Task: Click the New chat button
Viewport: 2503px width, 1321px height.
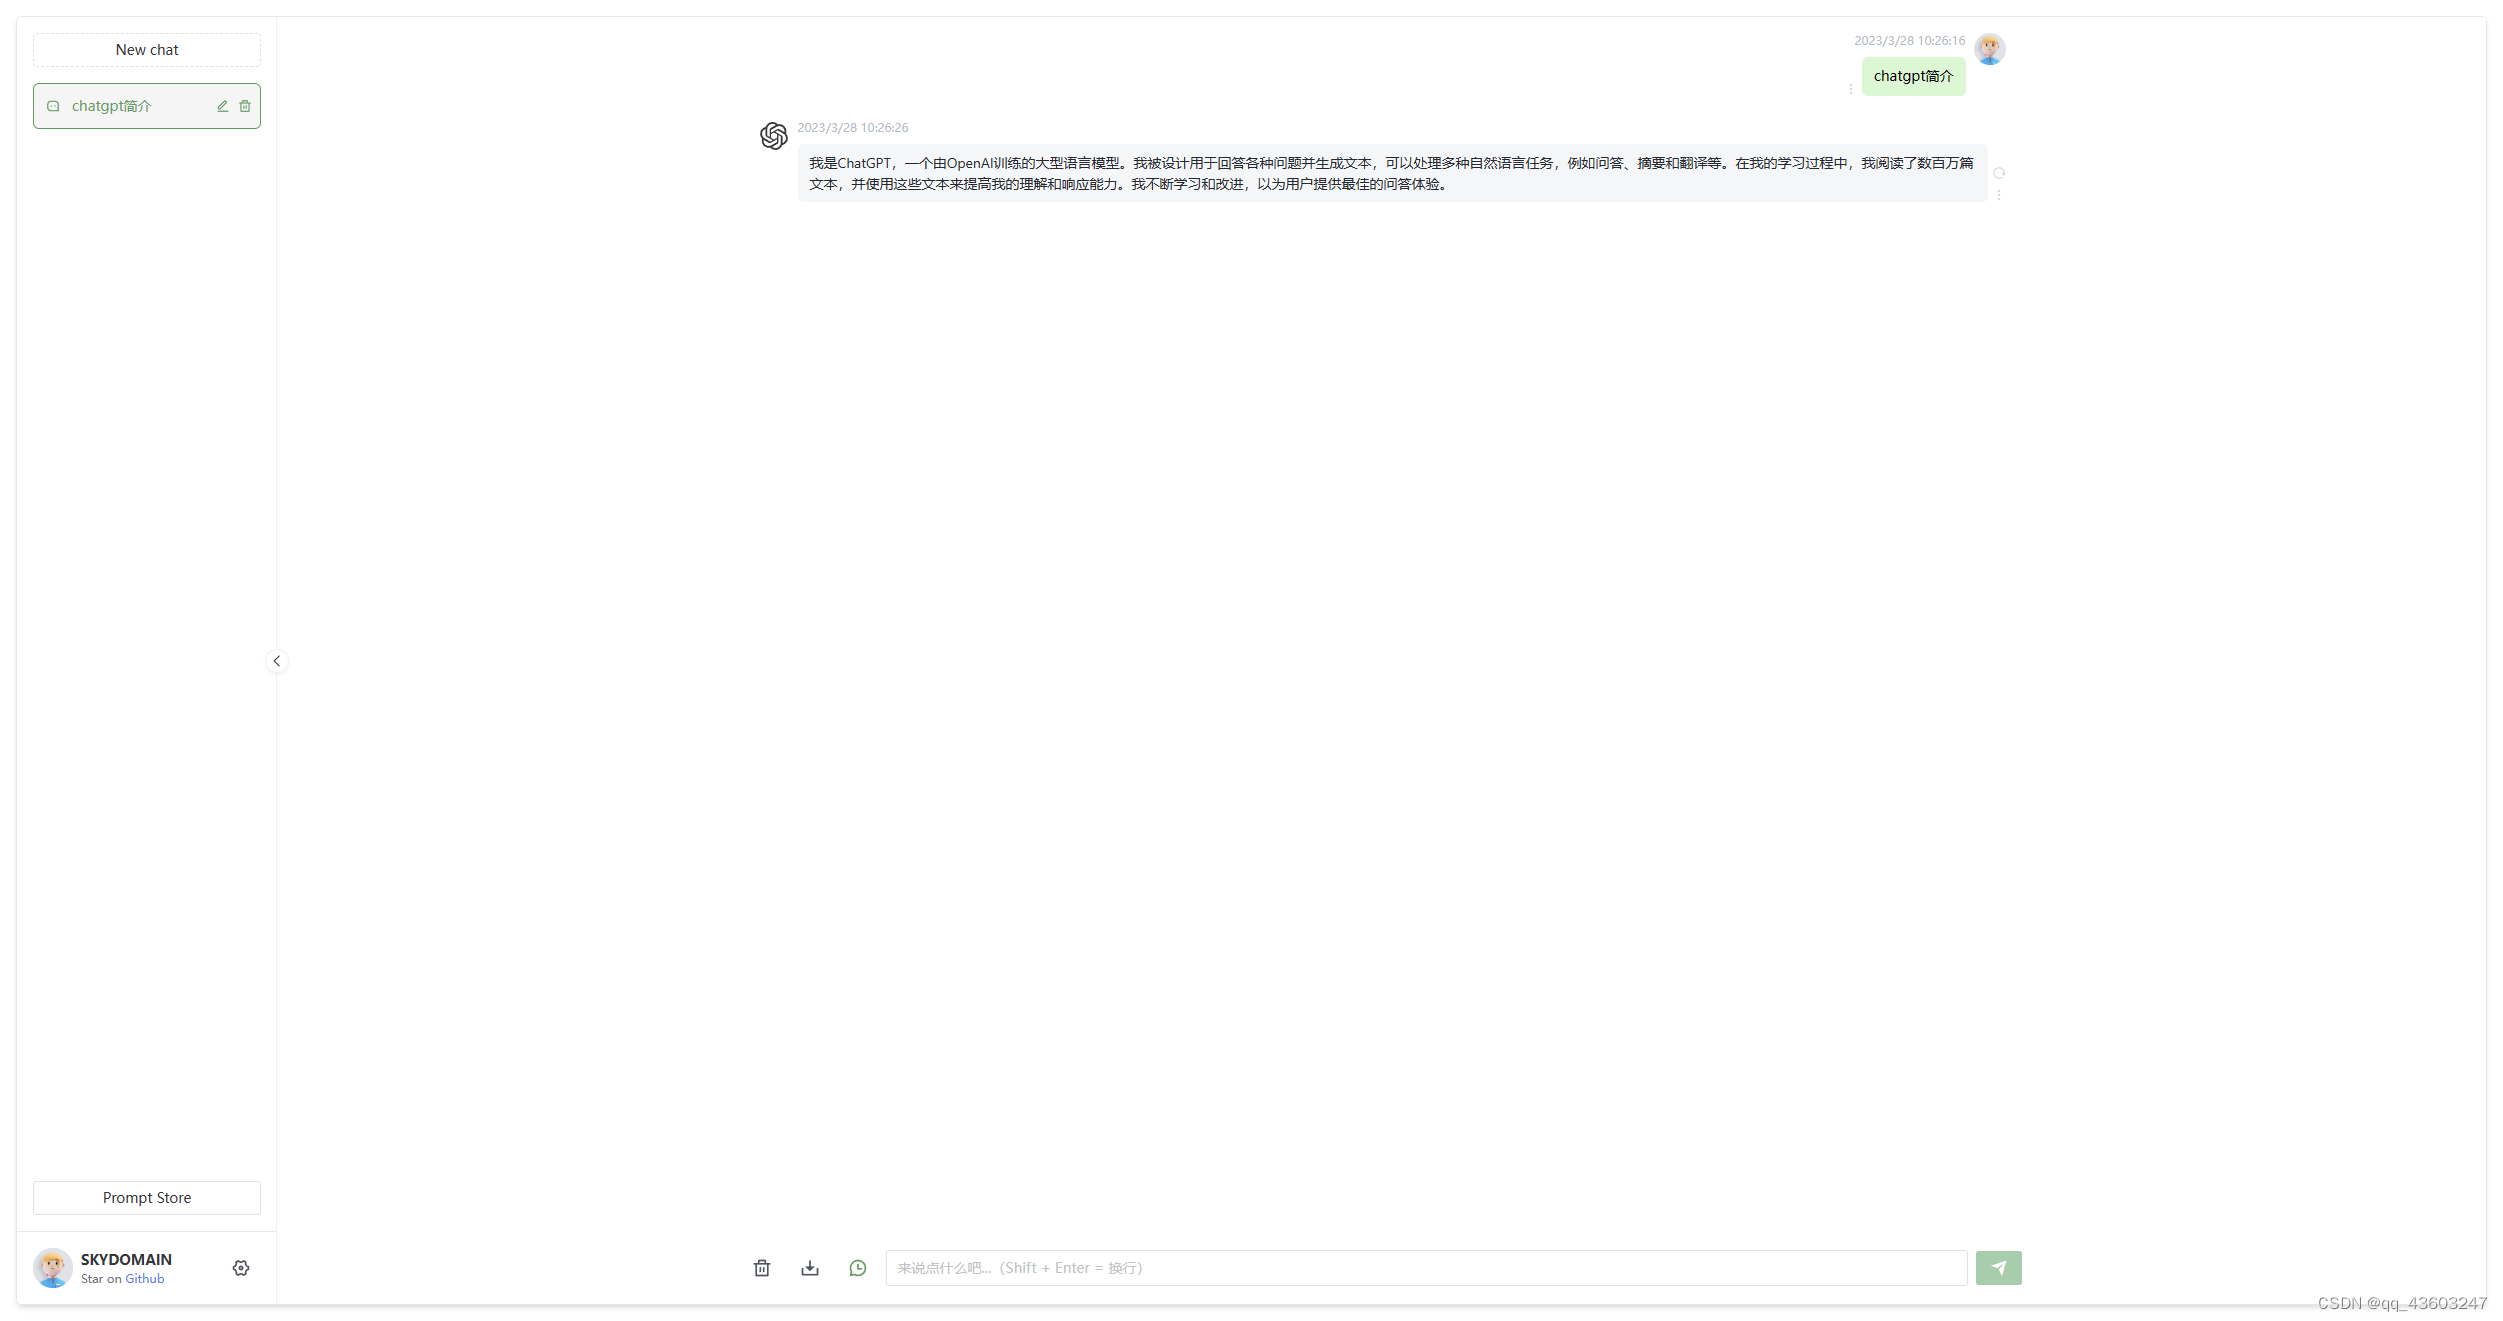Action: click(146, 50)
